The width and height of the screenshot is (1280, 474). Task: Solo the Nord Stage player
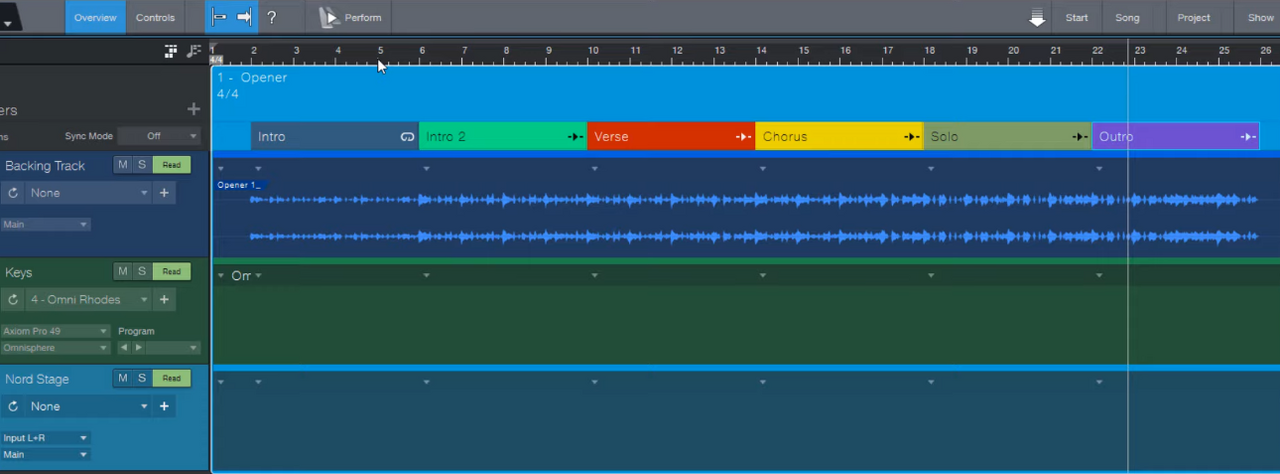click(142, 378)
